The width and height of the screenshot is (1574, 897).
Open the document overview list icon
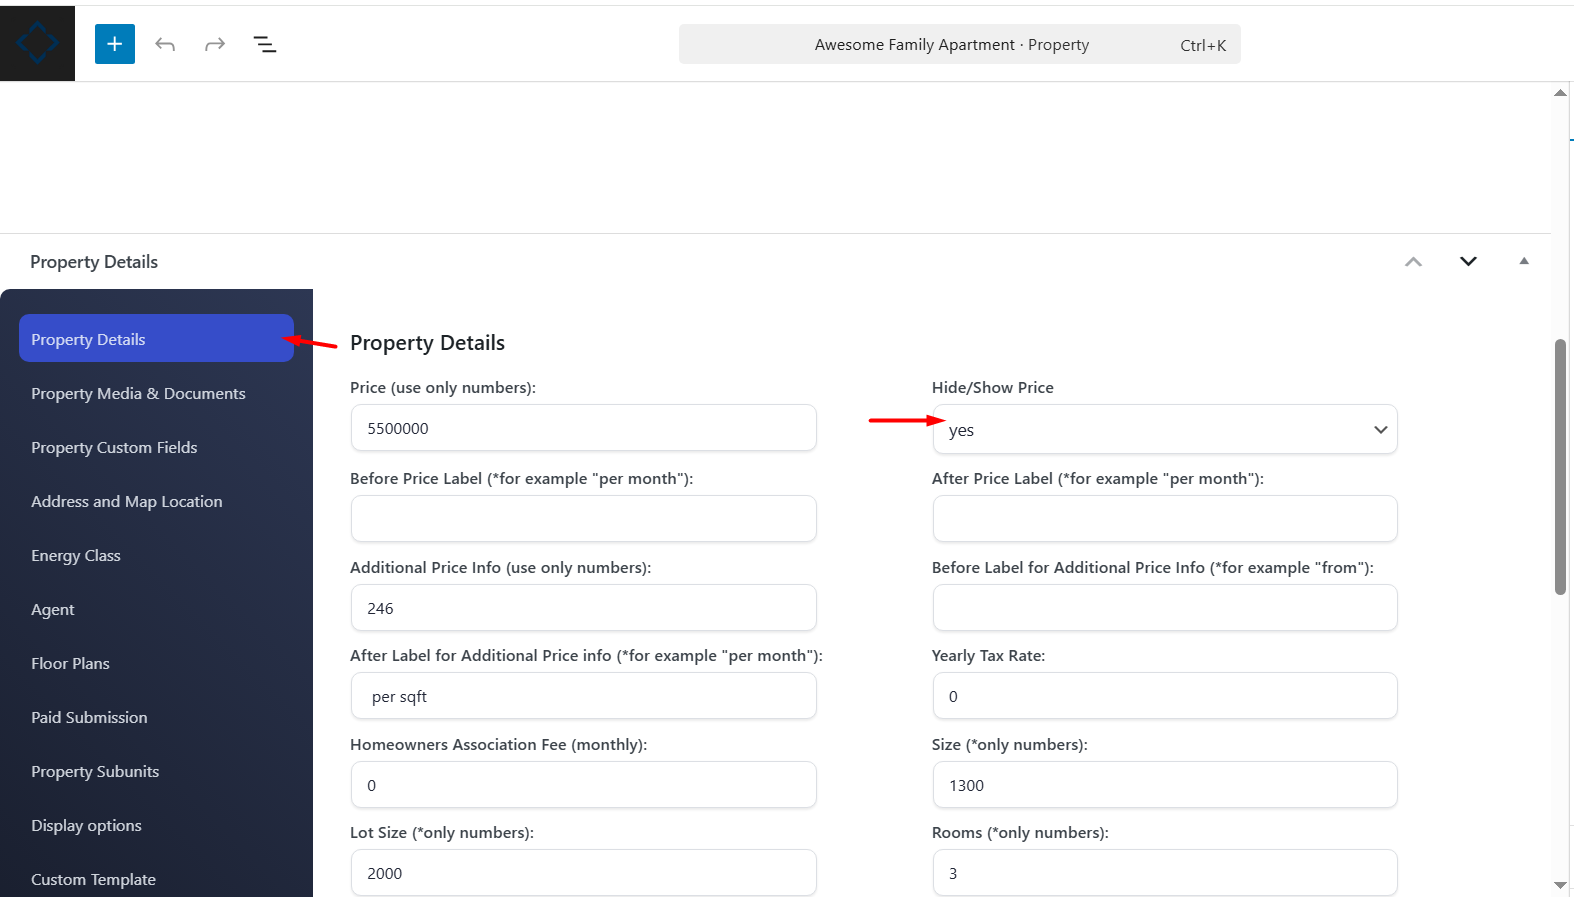pos(265,44)
